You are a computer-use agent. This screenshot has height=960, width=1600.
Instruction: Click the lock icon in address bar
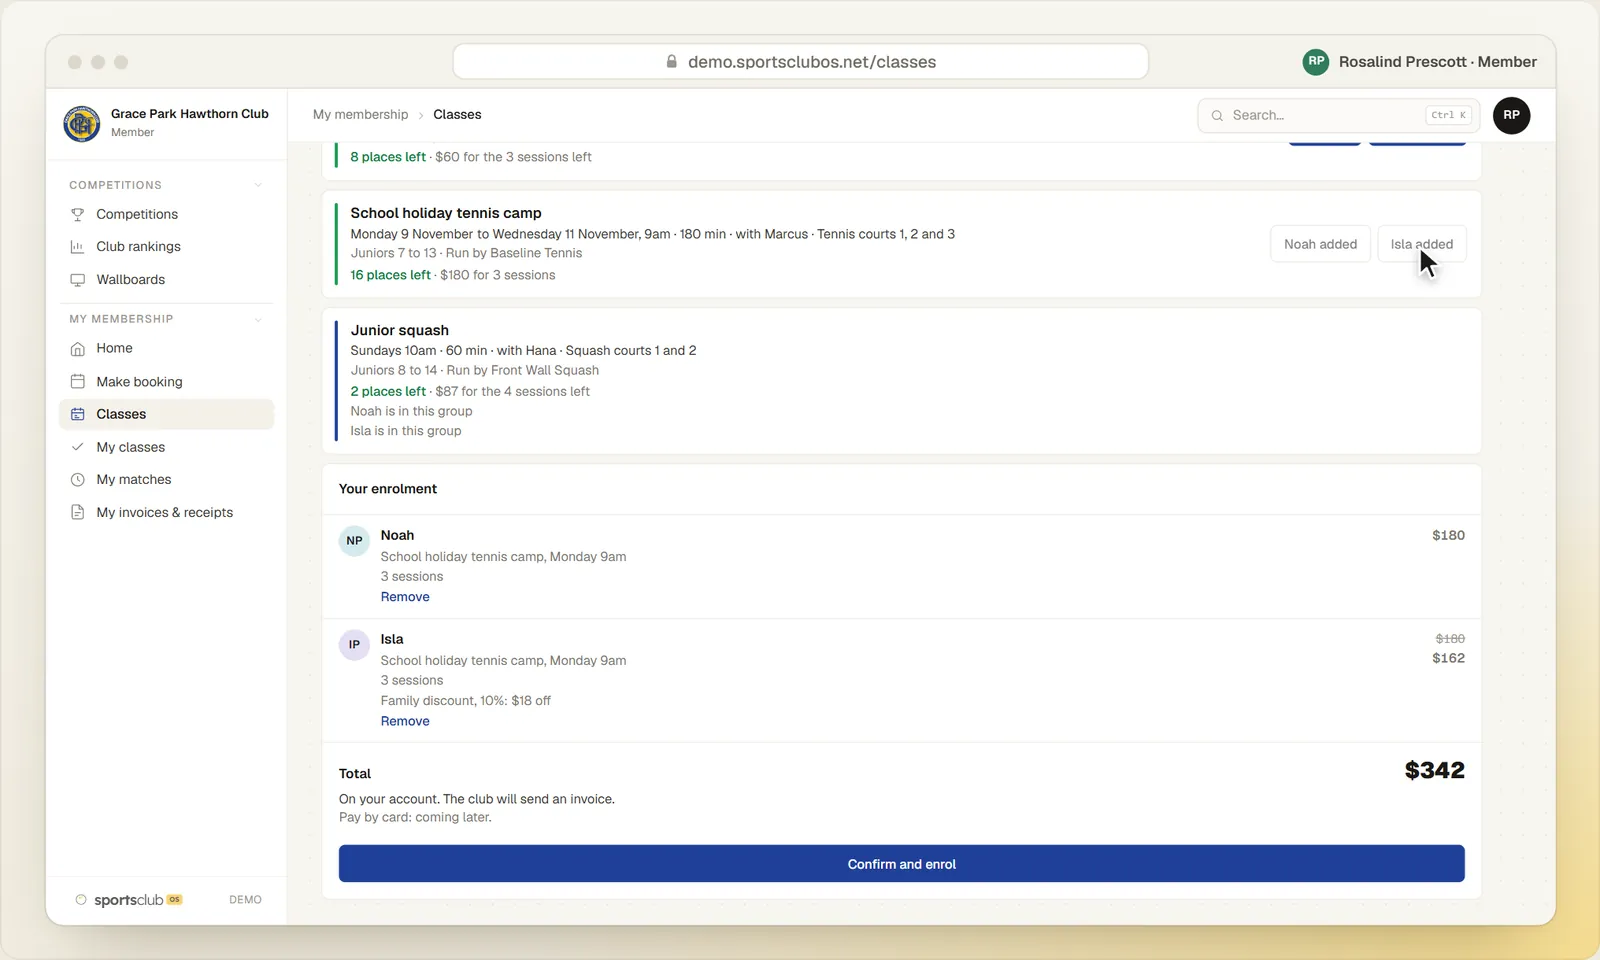tap(672, 62)
